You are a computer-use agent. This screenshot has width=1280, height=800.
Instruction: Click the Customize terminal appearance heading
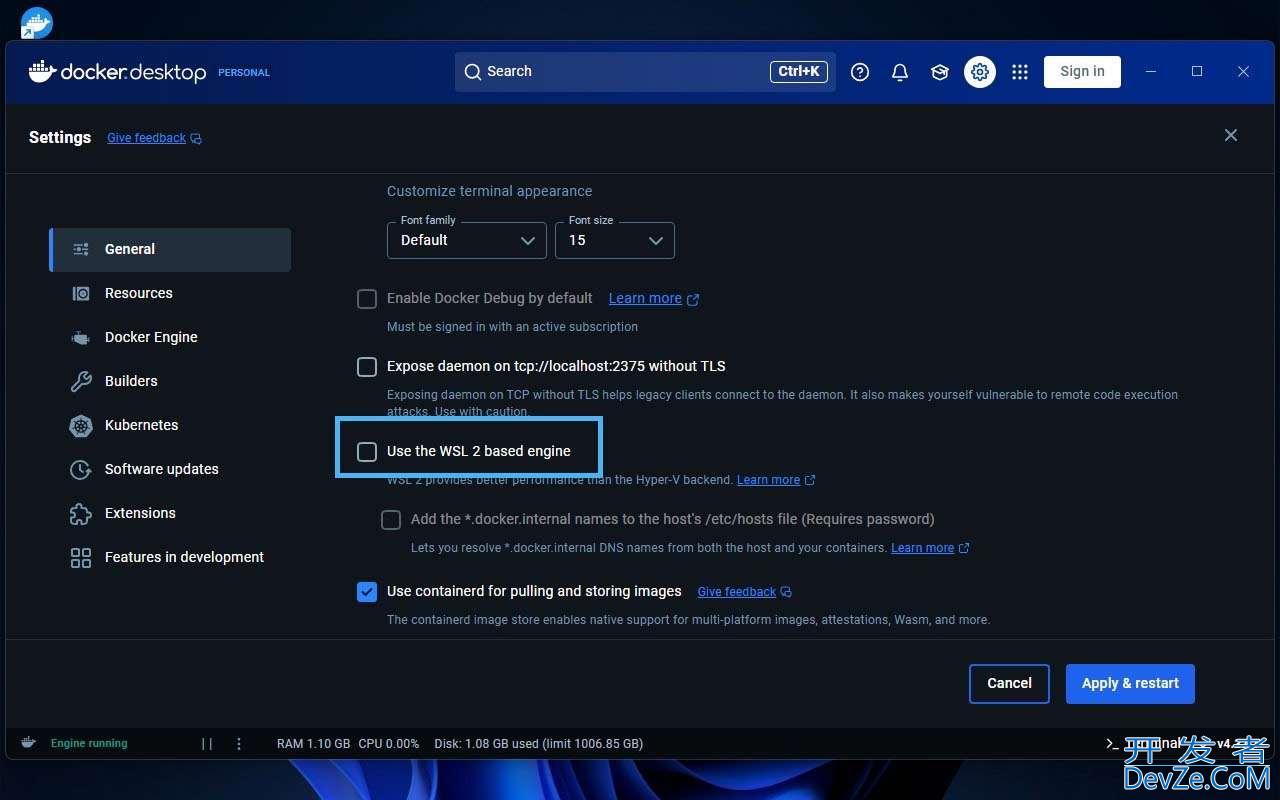(x=489, y=191)
